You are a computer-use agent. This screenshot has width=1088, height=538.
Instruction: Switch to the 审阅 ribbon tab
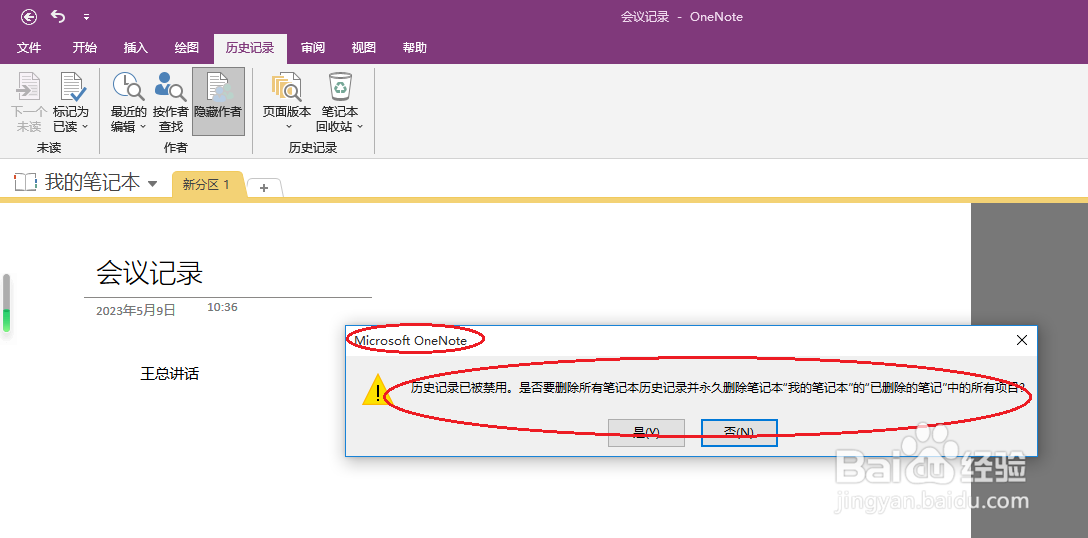coord(312,48)
